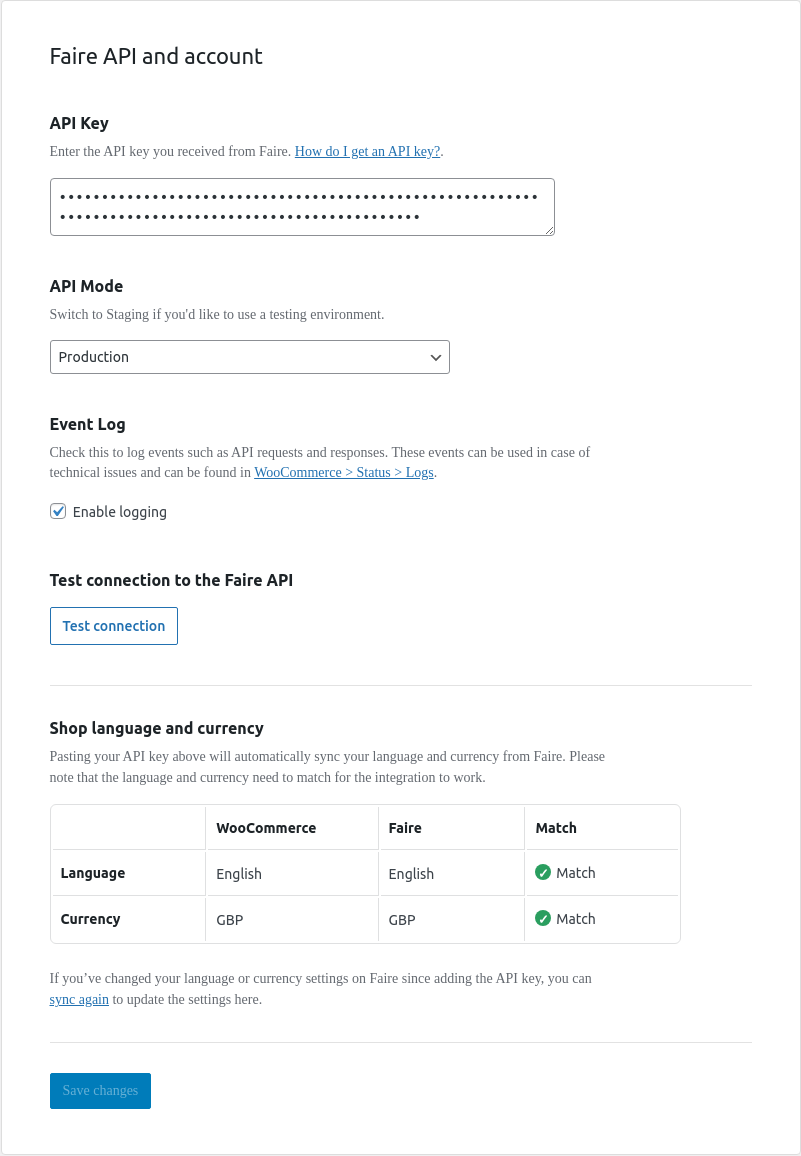Open WooCommerce > Status > Logs link
The height and width of the screenshot is (1156, 801).
[344, 472]
